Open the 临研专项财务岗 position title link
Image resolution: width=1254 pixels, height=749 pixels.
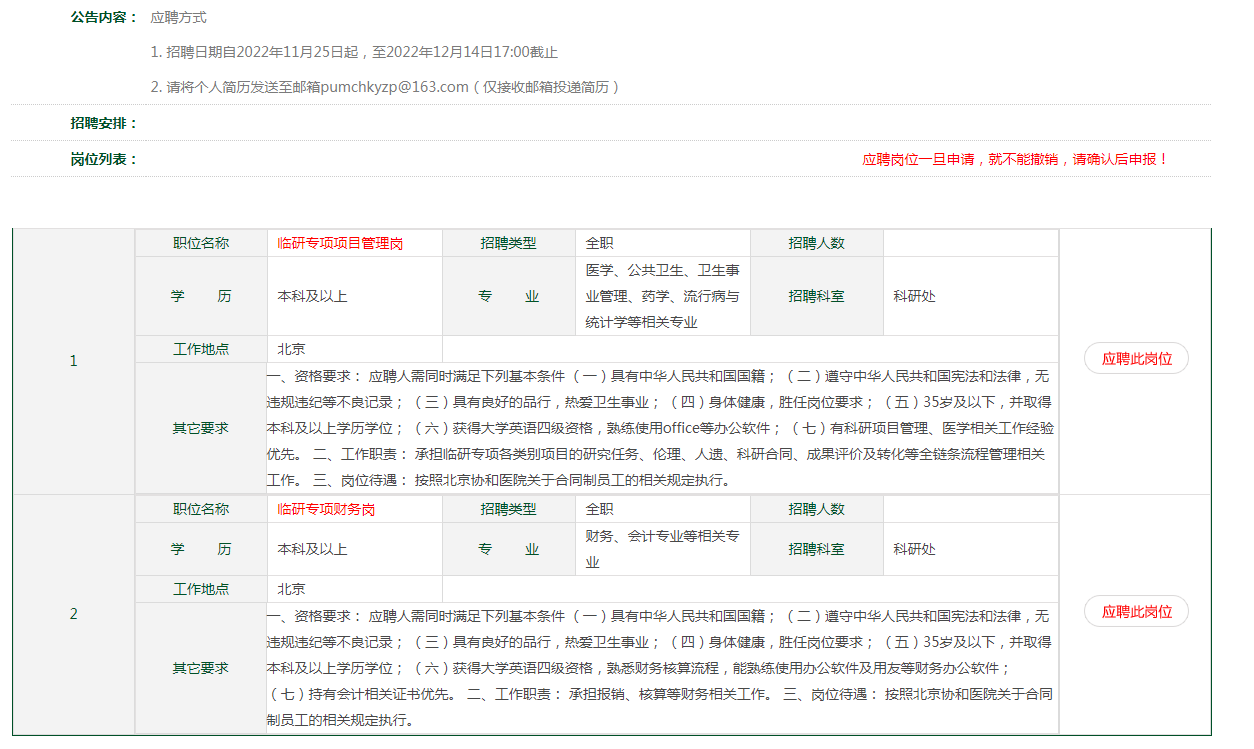pyautogui.click(x=327, y=509)
